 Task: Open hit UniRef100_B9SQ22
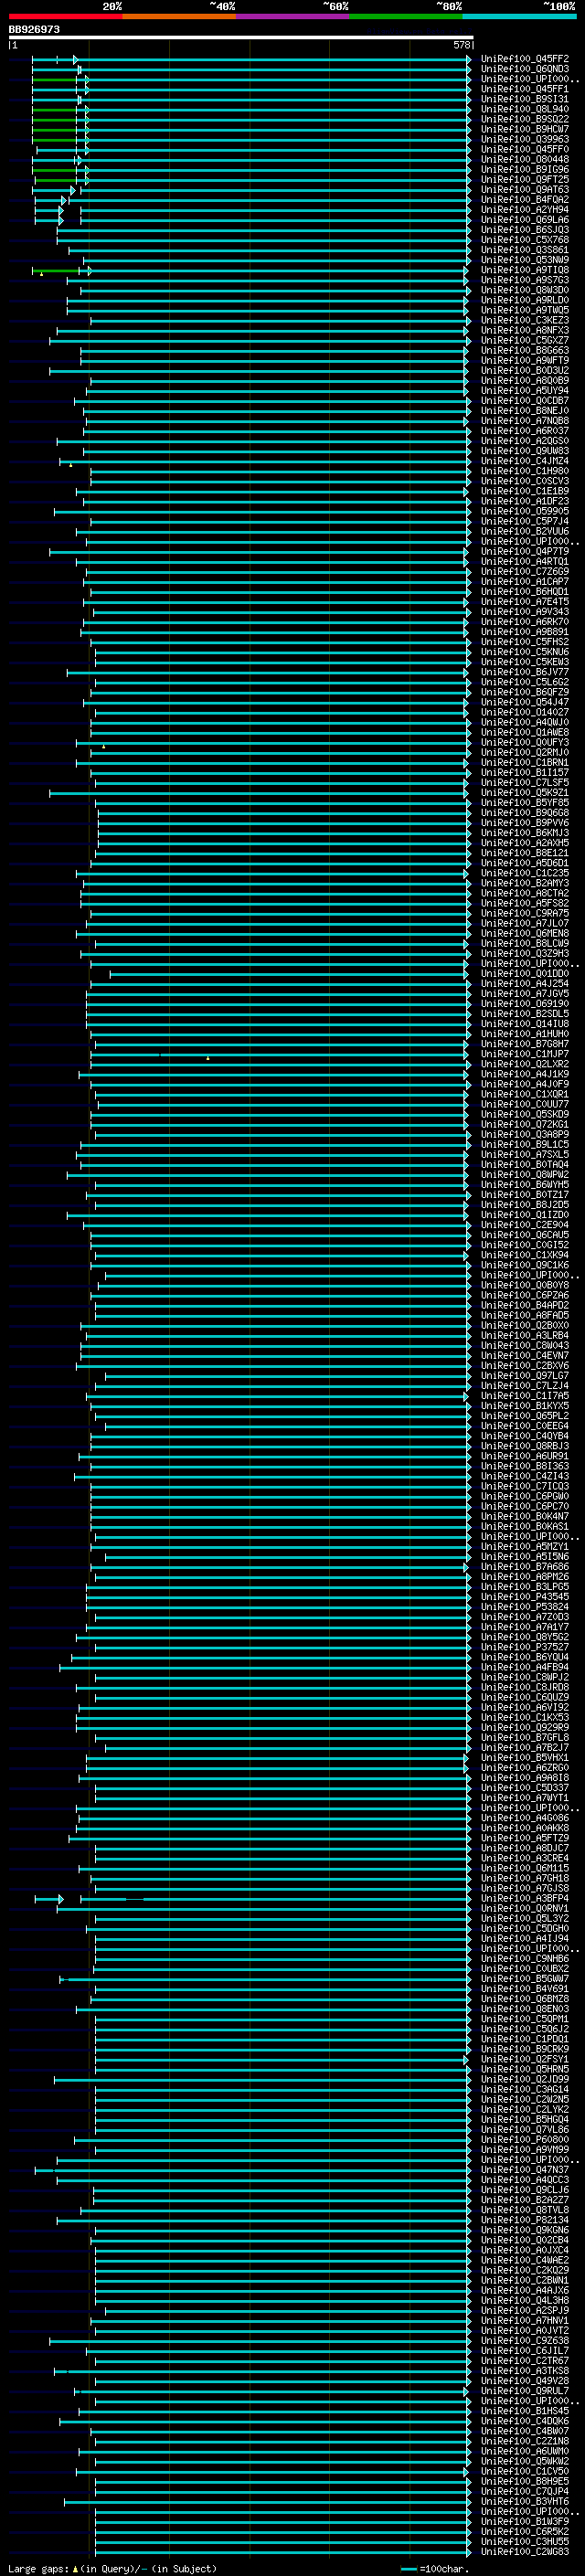tap(525, 119)
